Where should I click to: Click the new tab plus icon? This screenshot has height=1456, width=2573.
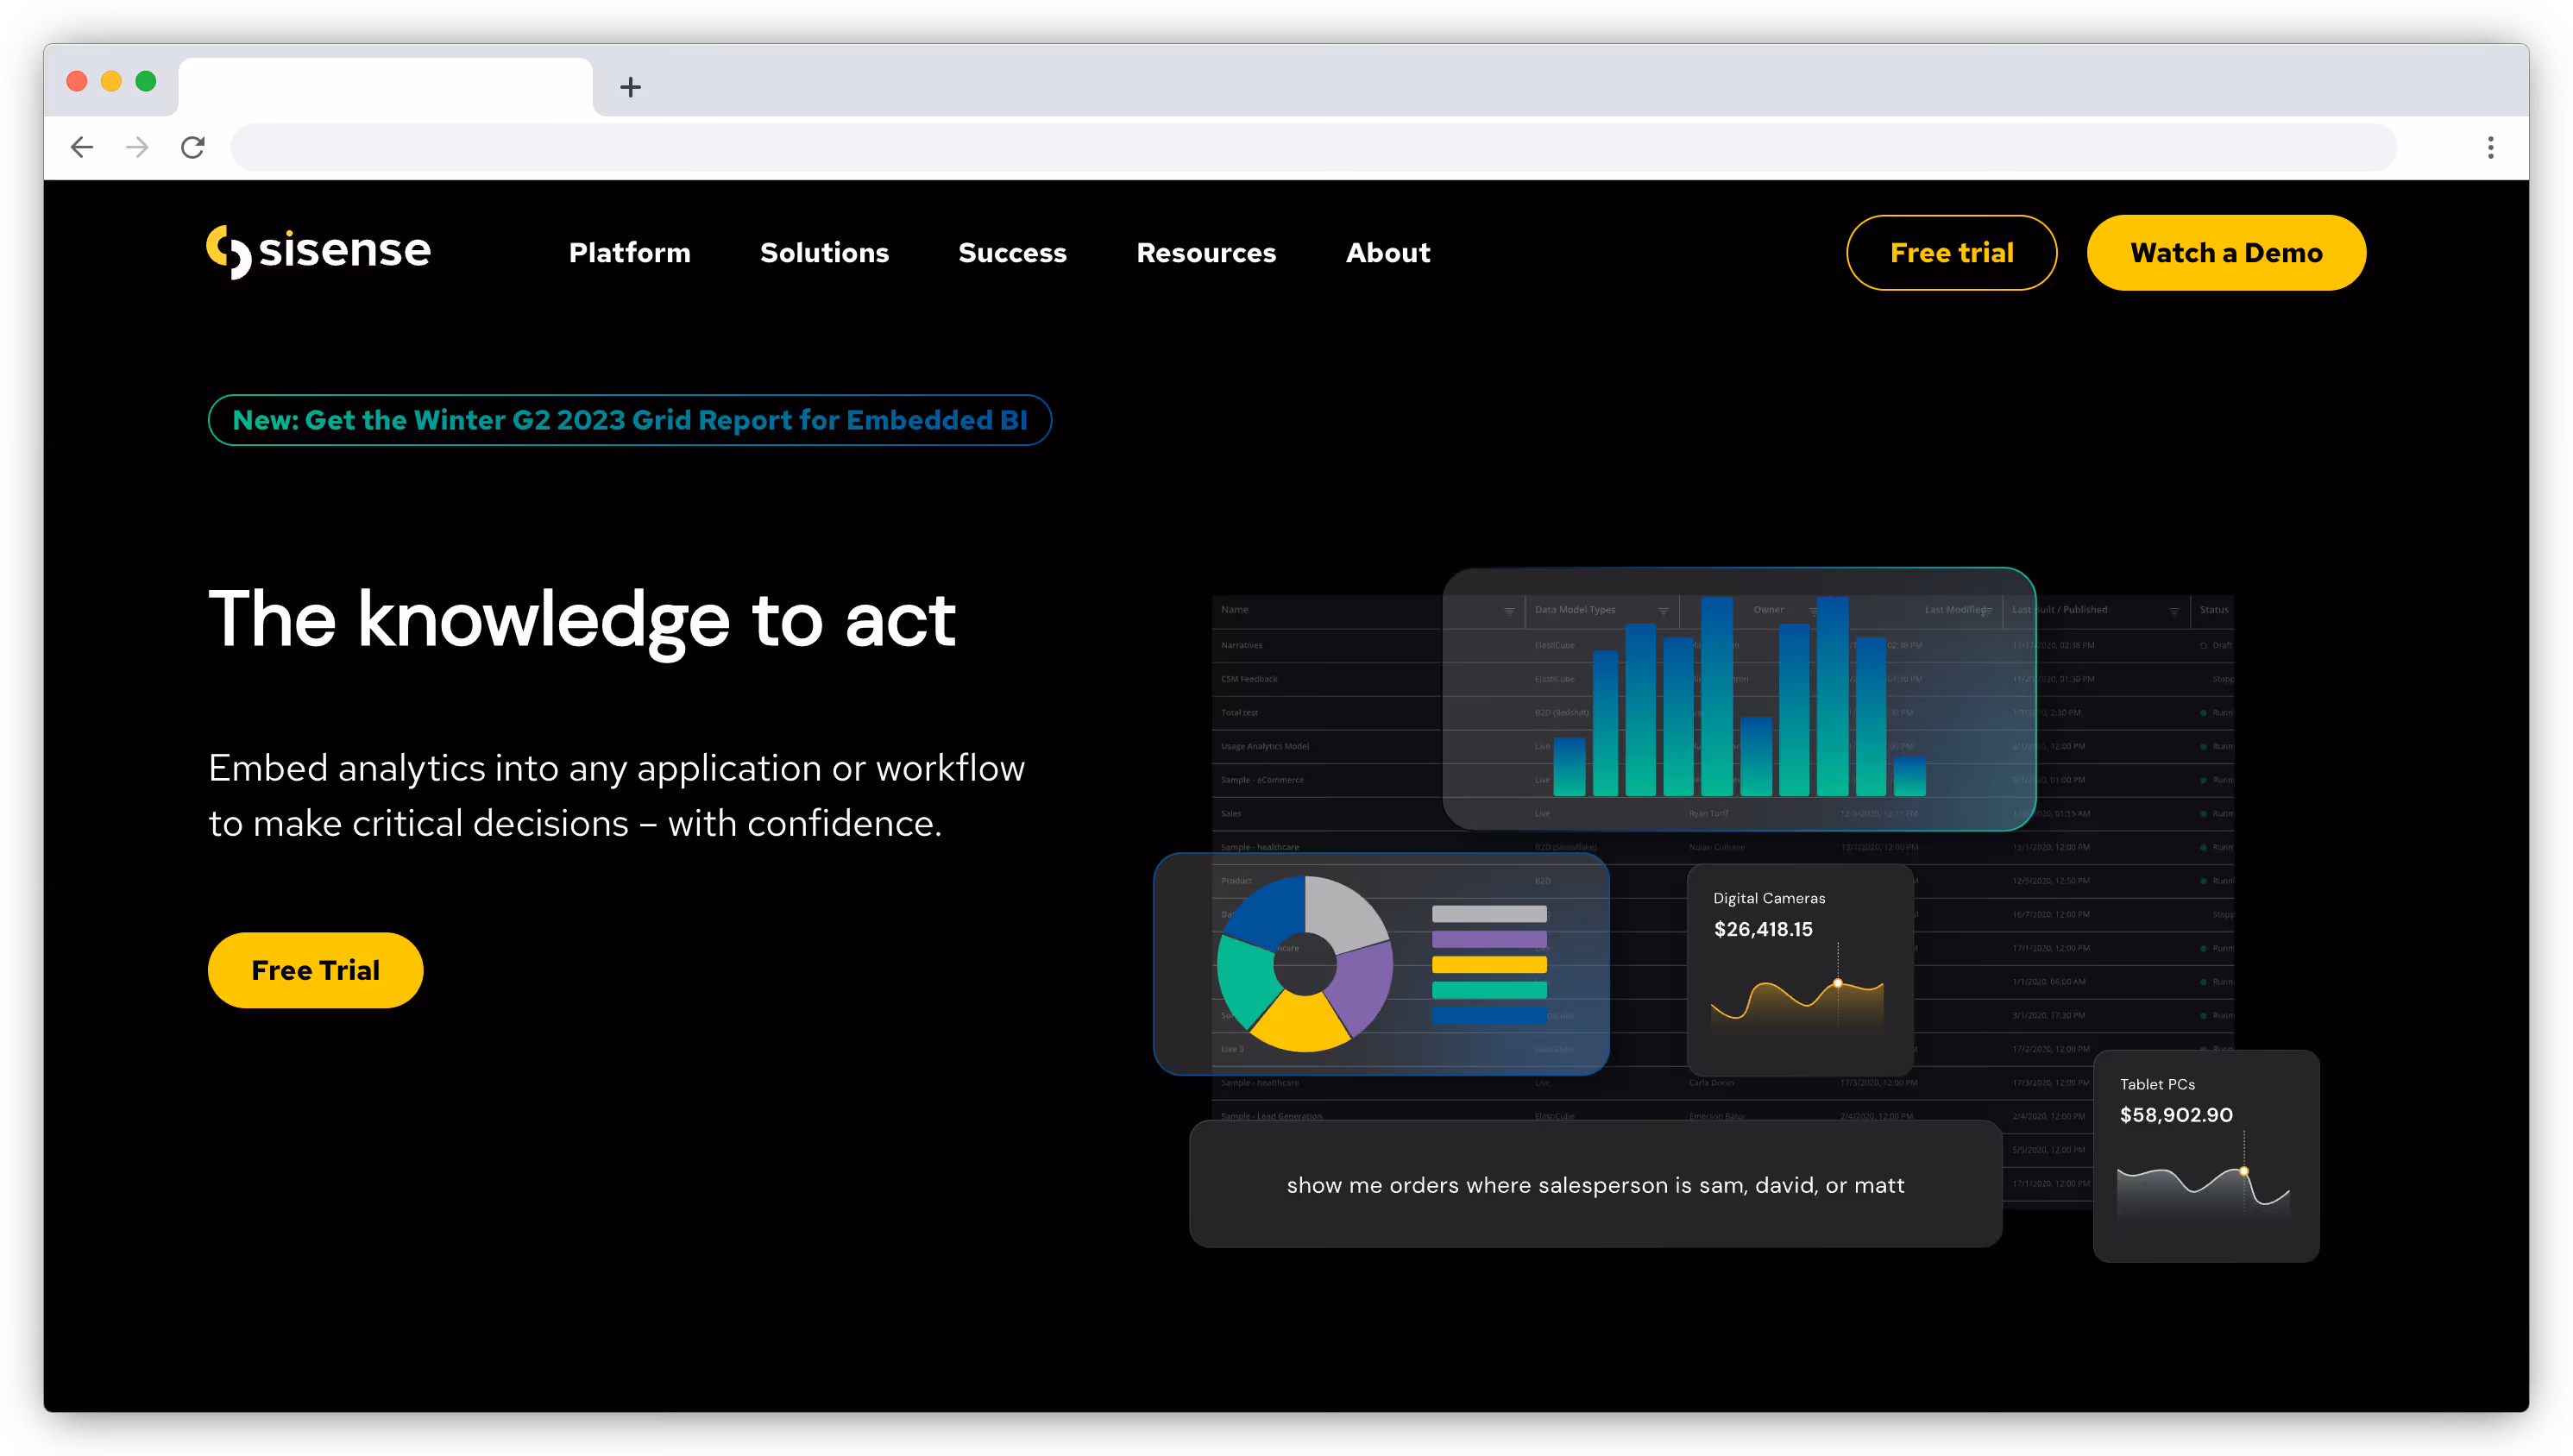(x=630, y=87)
